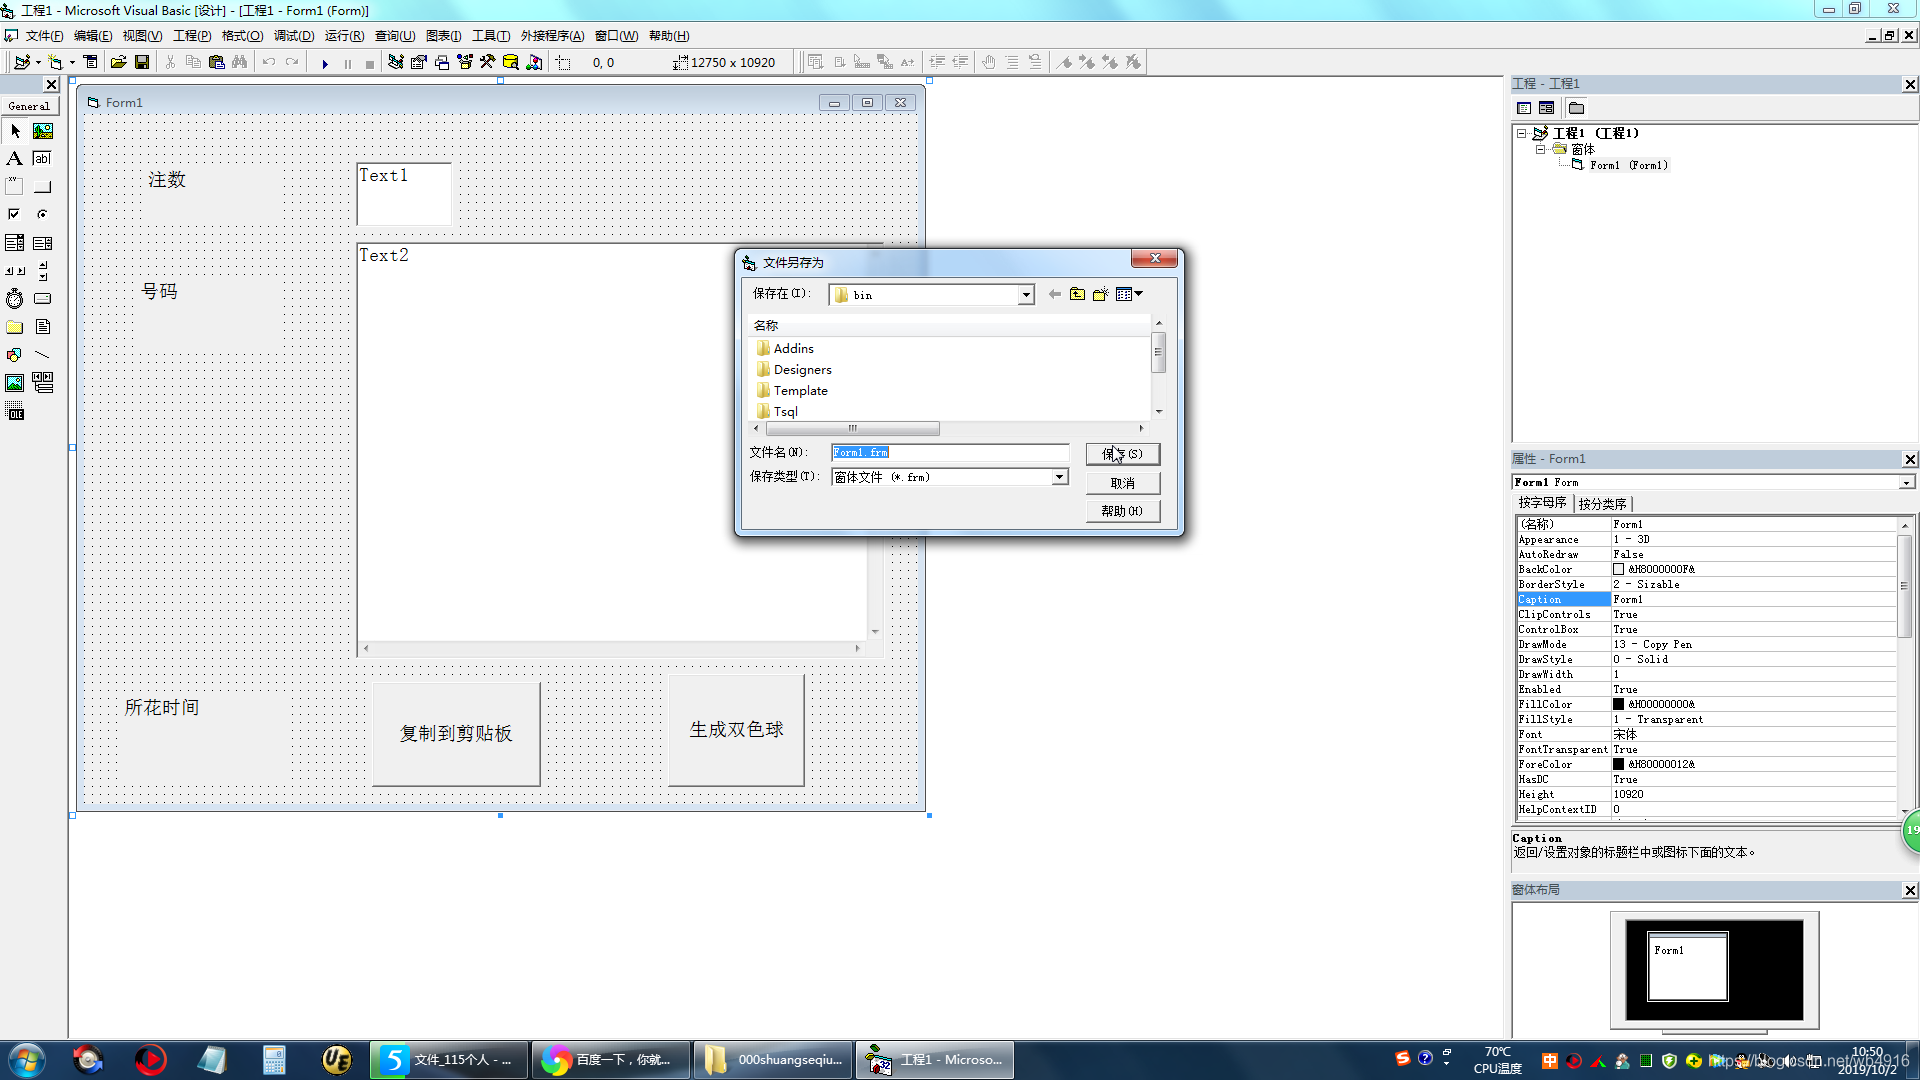Select the Timer control in toolbox
The height and width of the screenshot is (1080, 1920).
pyautogui.click(x=15, y=299)
